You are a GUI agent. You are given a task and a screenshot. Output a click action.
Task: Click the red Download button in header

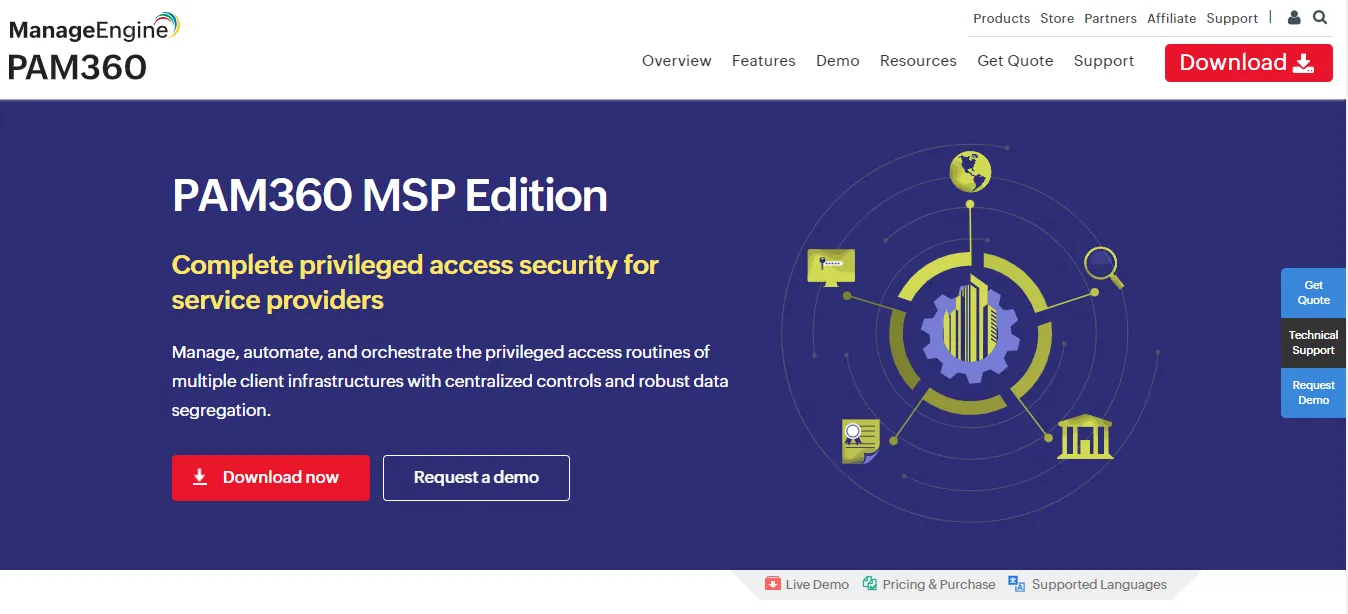tap(1249, 63)
